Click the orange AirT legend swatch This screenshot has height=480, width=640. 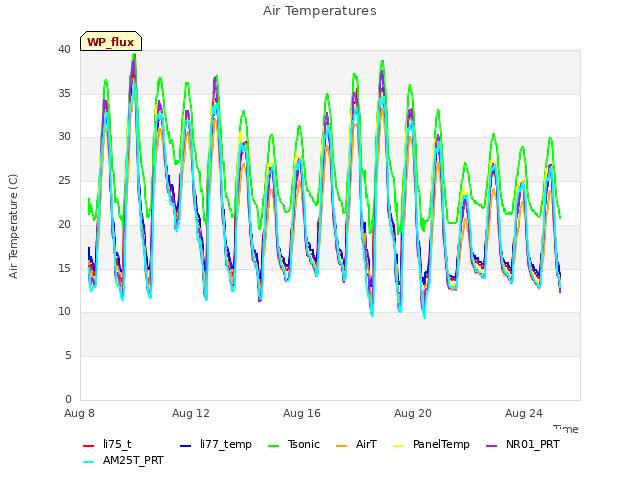pyautogui.click(x=341, y=446)
